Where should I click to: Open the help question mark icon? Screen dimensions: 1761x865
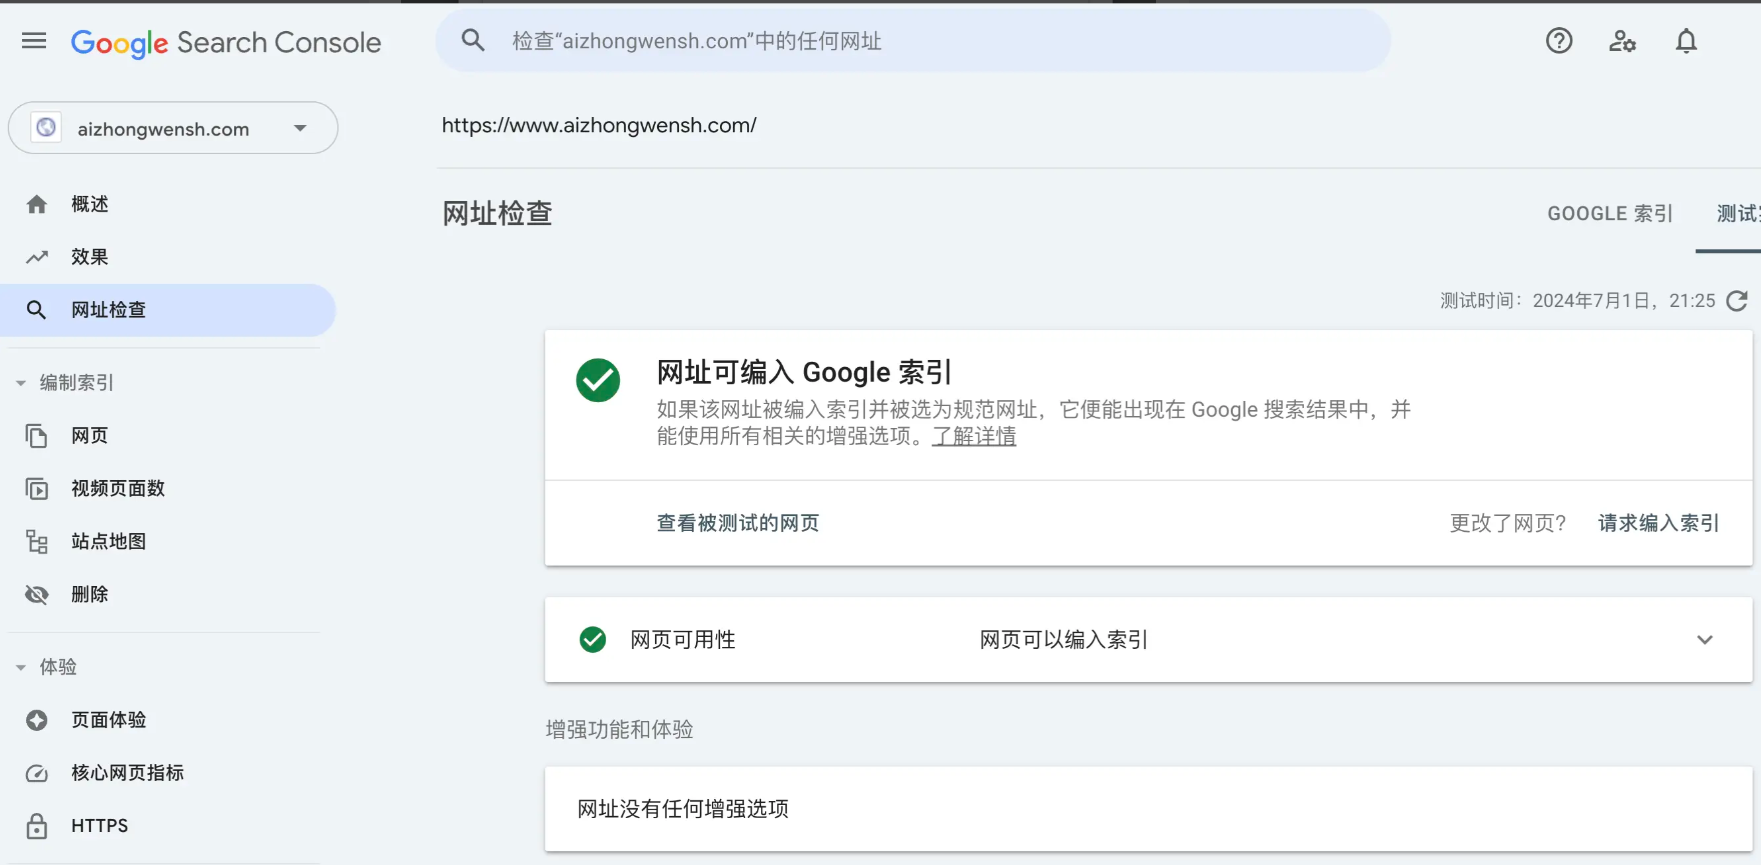(x=1559, y=41)
